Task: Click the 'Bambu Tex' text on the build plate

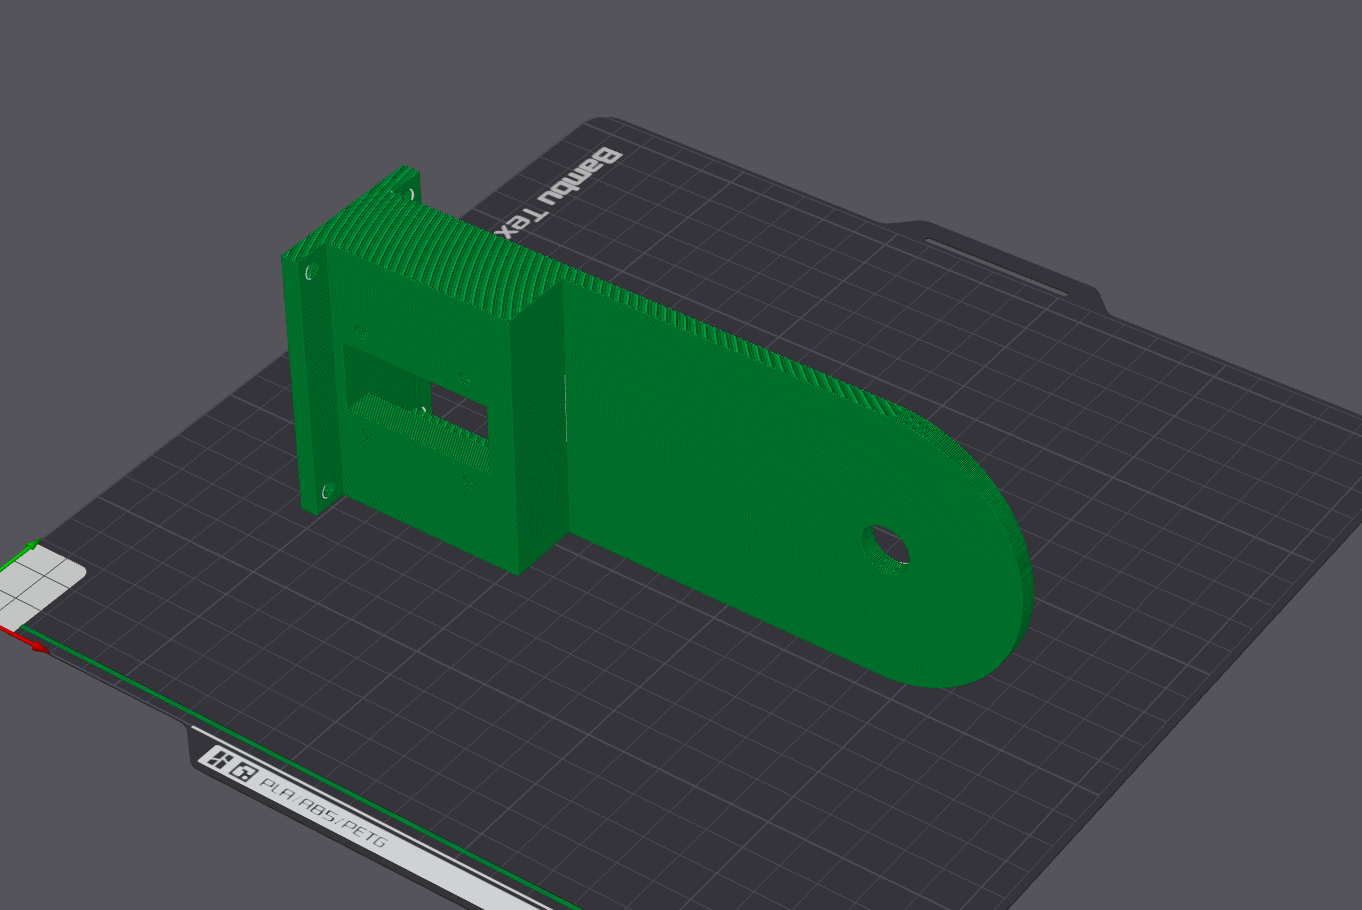Action: coord(560,192)
